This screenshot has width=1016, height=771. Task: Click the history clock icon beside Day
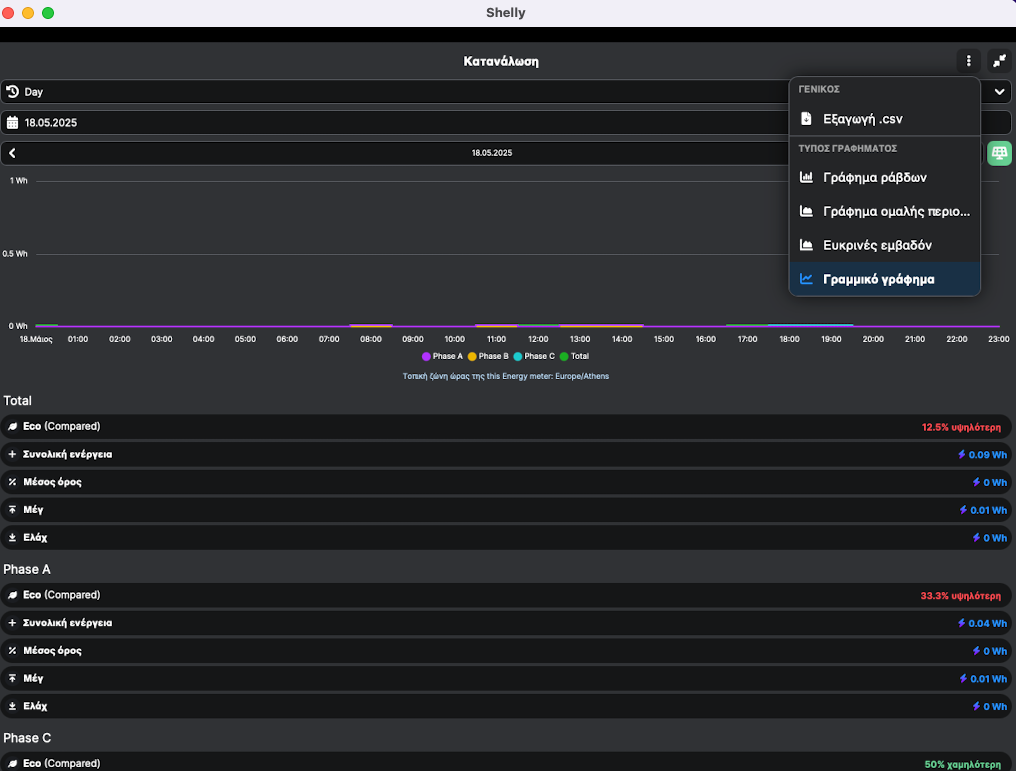tap(12, 92)
